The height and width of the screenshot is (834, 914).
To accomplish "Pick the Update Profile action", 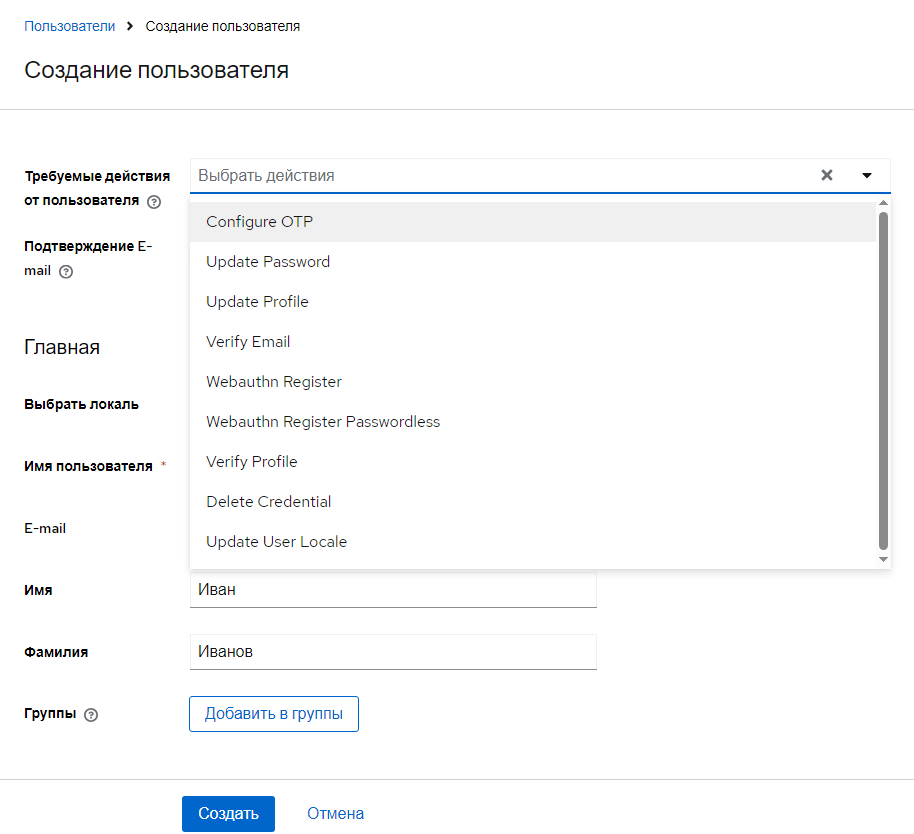I will click(257, 302).
